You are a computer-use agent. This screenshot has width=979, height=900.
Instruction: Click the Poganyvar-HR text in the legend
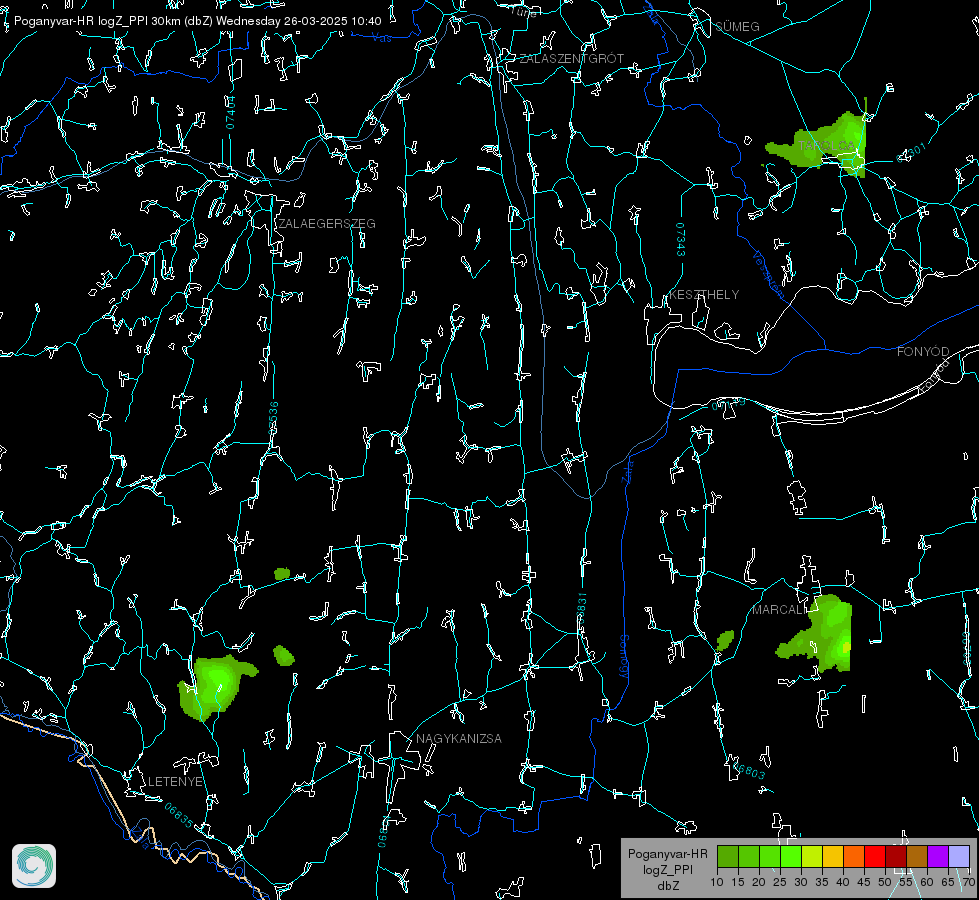click(667, 853)
